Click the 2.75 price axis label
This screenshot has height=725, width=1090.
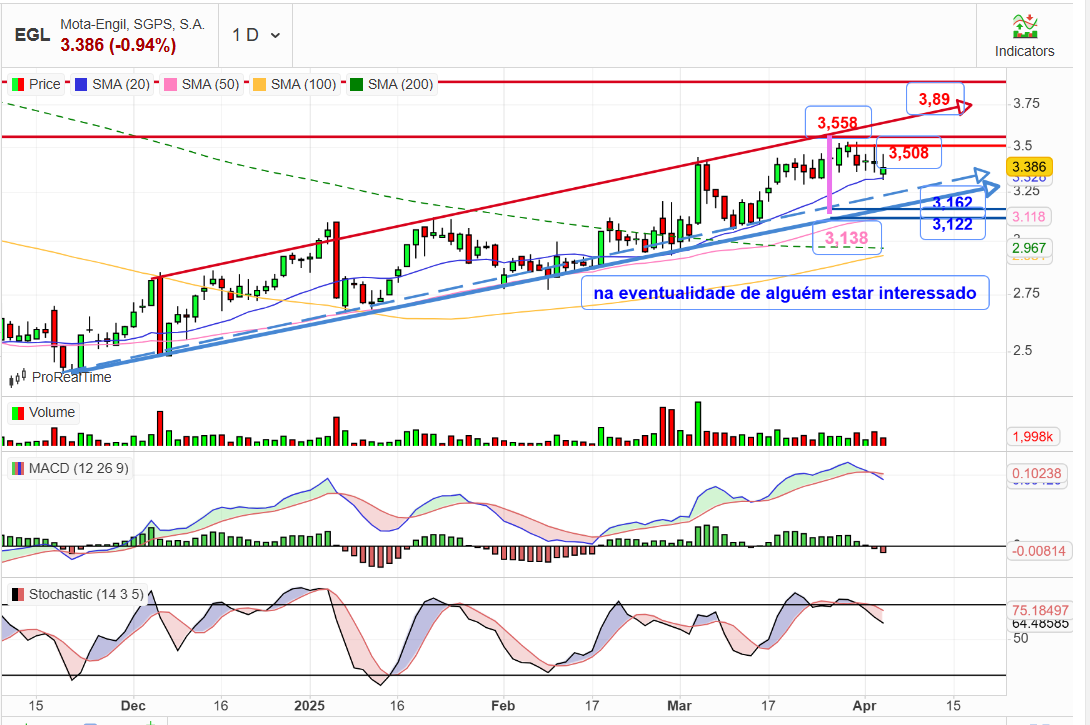(1026, 293)
